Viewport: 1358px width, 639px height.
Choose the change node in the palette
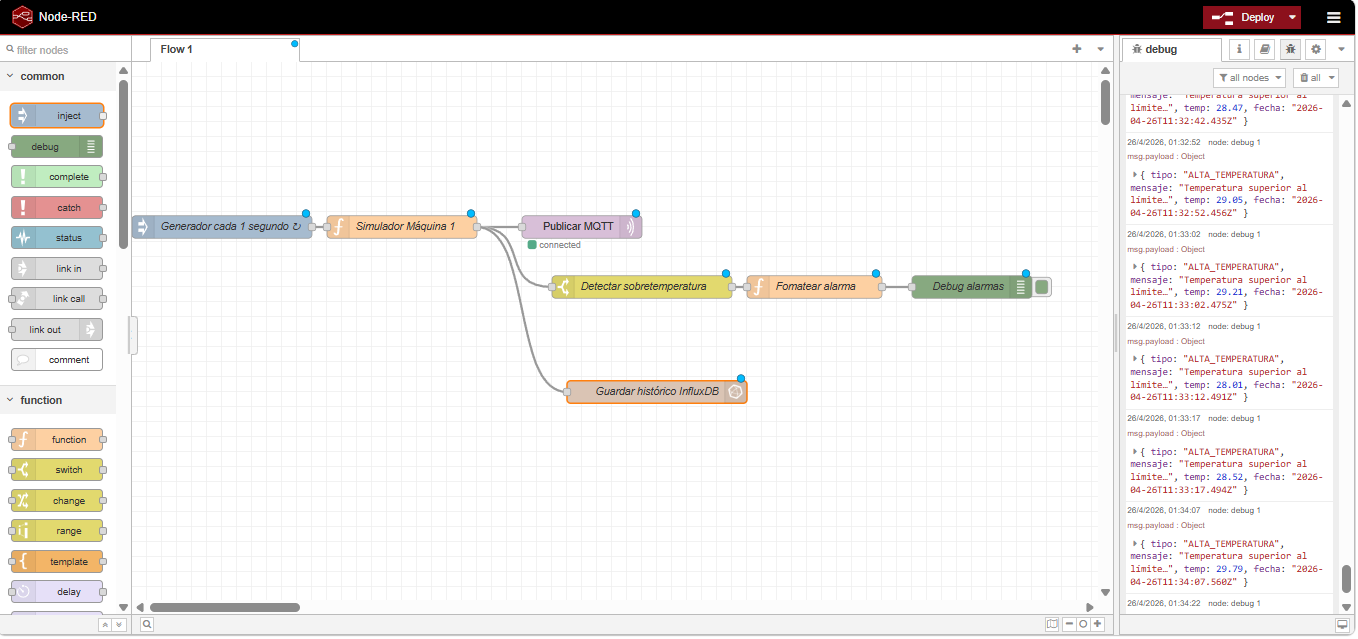pyautogui.click(x=57, y=501)
